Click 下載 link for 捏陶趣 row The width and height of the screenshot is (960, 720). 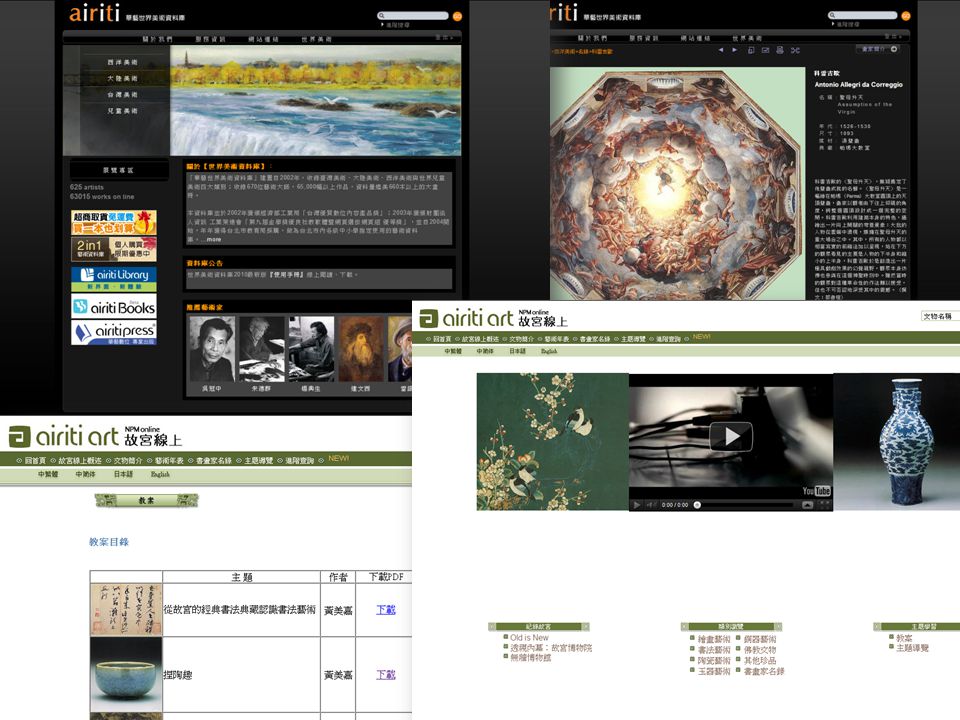click(386, 675)
